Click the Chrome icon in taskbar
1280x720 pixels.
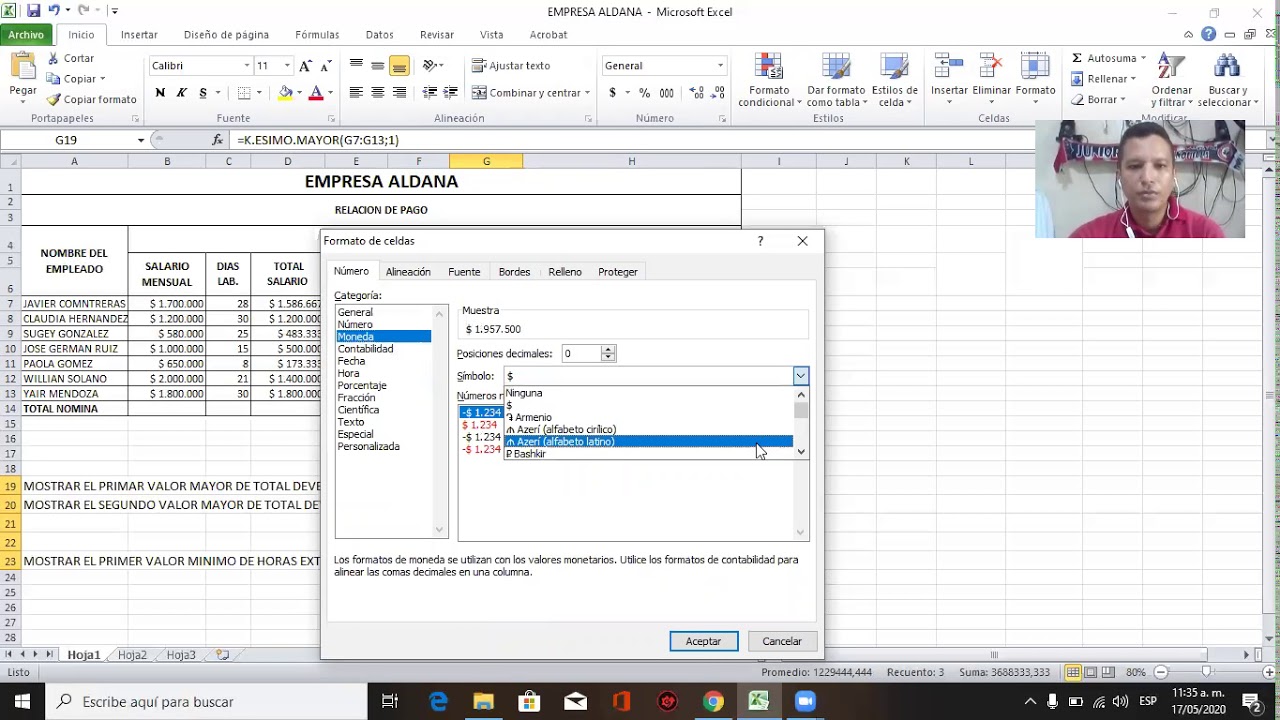pos(713,701)
